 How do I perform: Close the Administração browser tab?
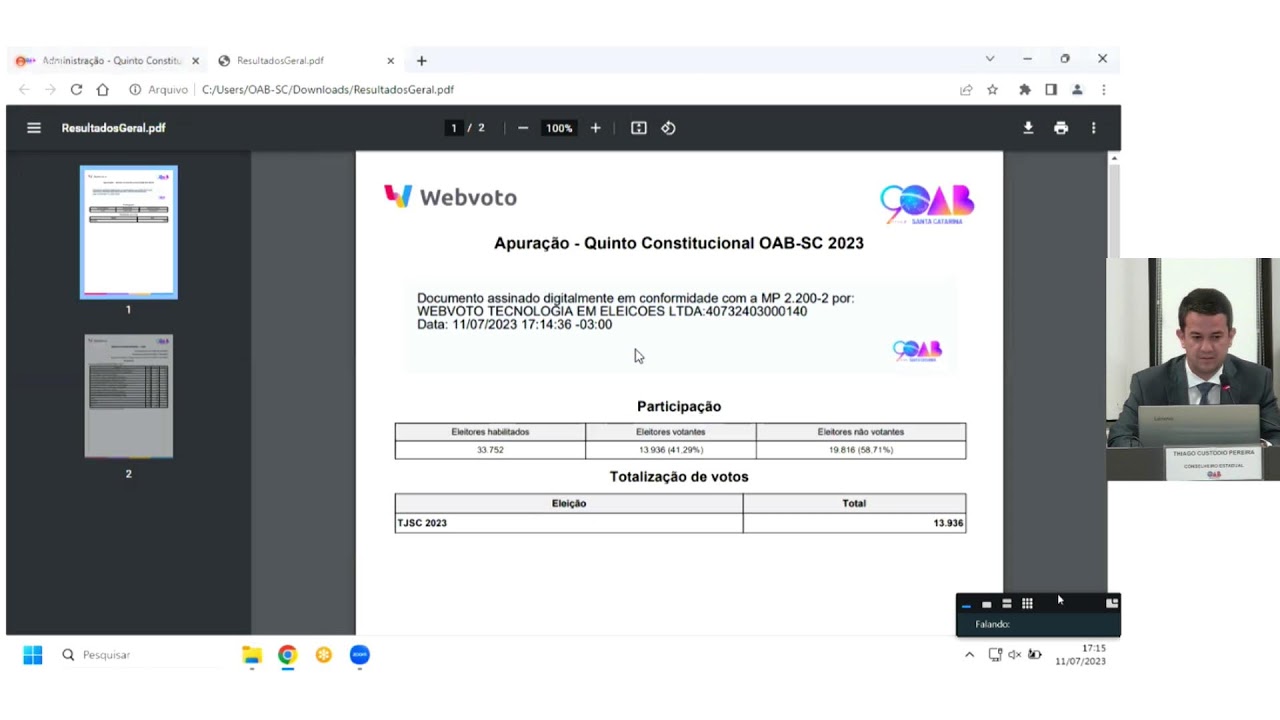point(195,60)
